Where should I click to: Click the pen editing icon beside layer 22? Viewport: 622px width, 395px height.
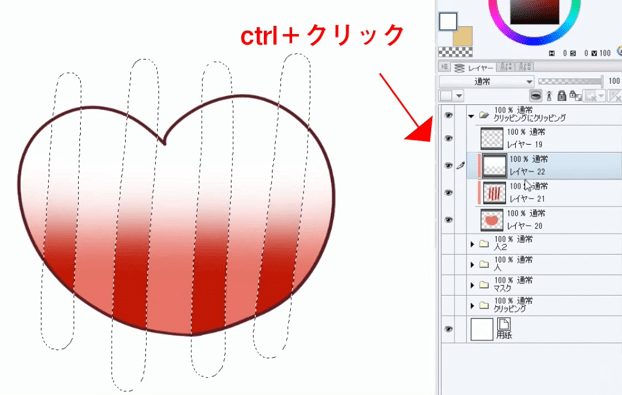tap(460, 165)
